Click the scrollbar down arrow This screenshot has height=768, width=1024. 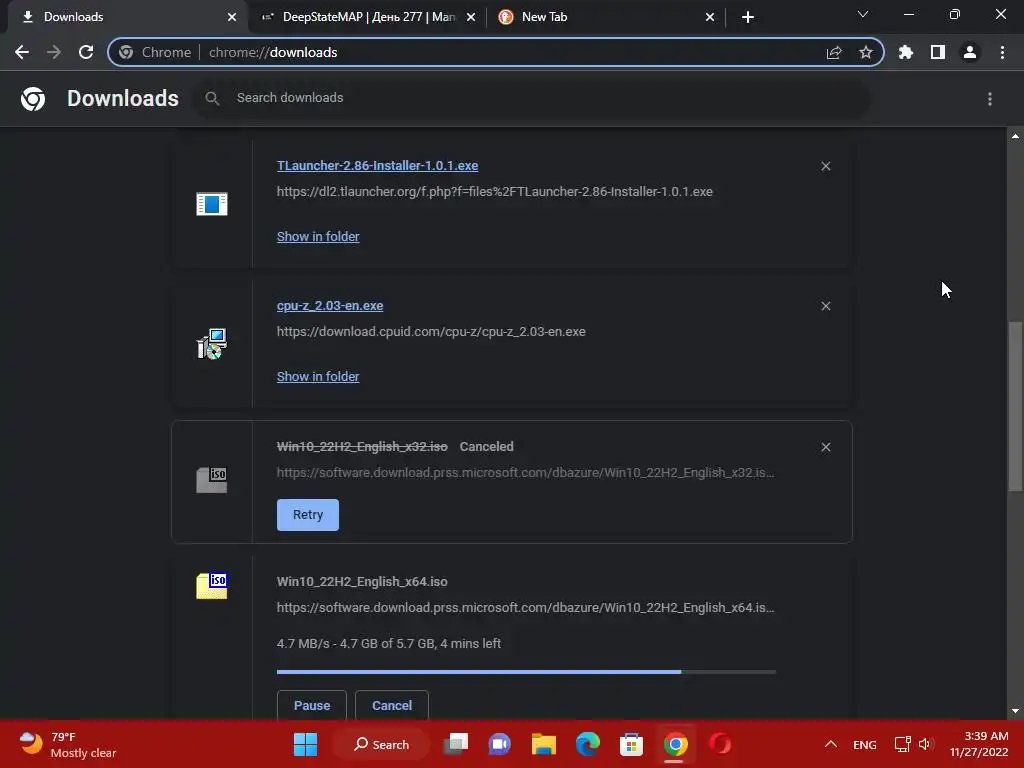(1015, 711)
